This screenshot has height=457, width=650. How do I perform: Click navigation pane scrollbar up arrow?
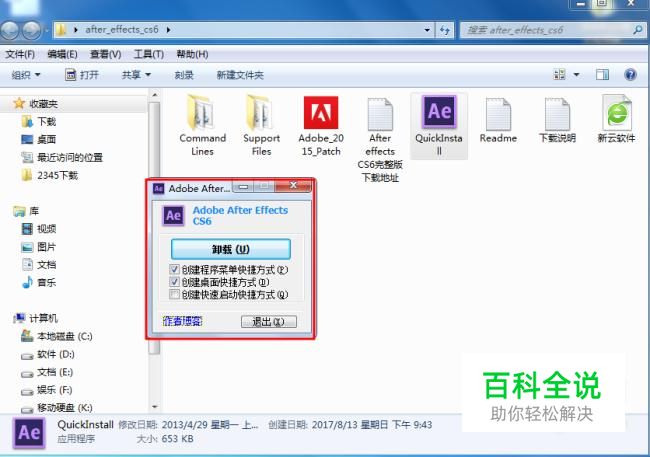[x=154, y=95]
